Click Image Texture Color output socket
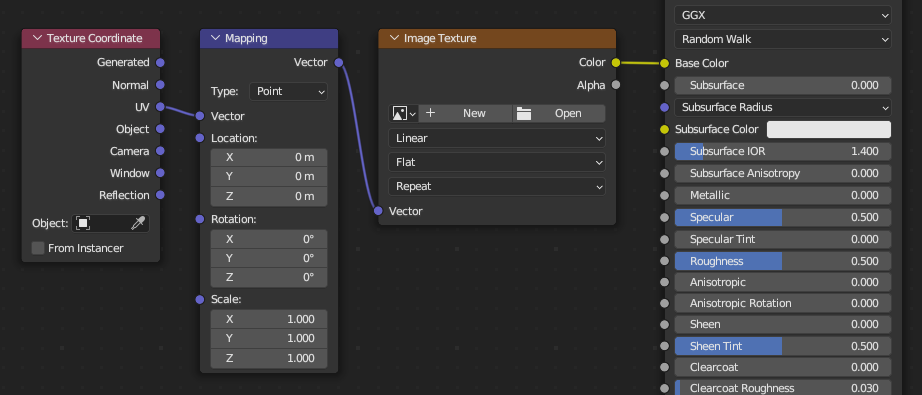 click(x=616, y=62)
